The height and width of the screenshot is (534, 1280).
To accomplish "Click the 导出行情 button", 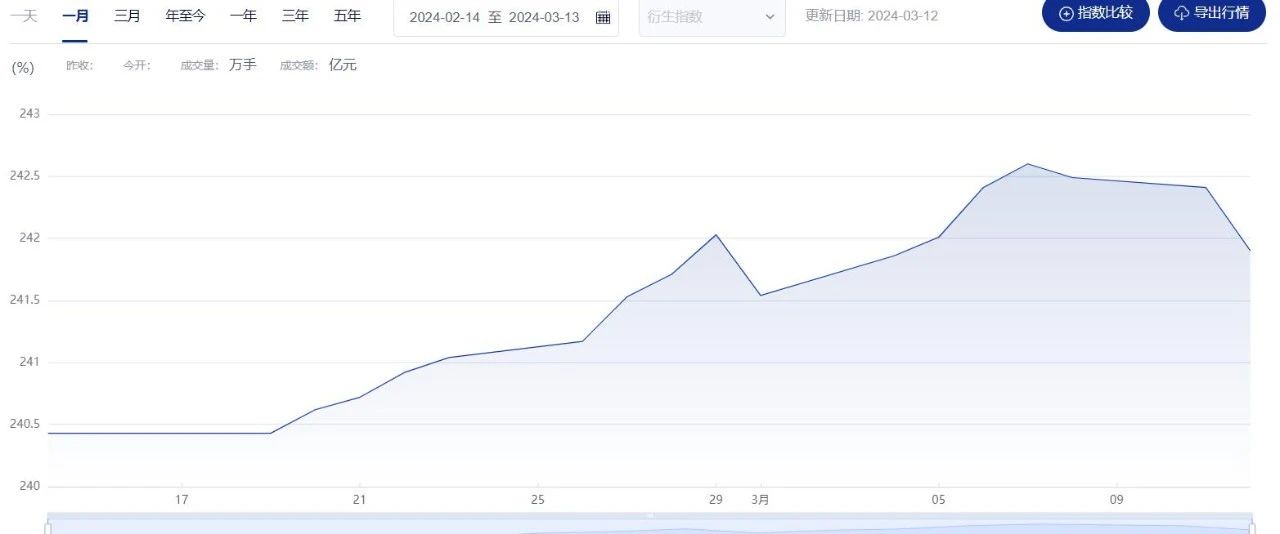I will 1212,14.
